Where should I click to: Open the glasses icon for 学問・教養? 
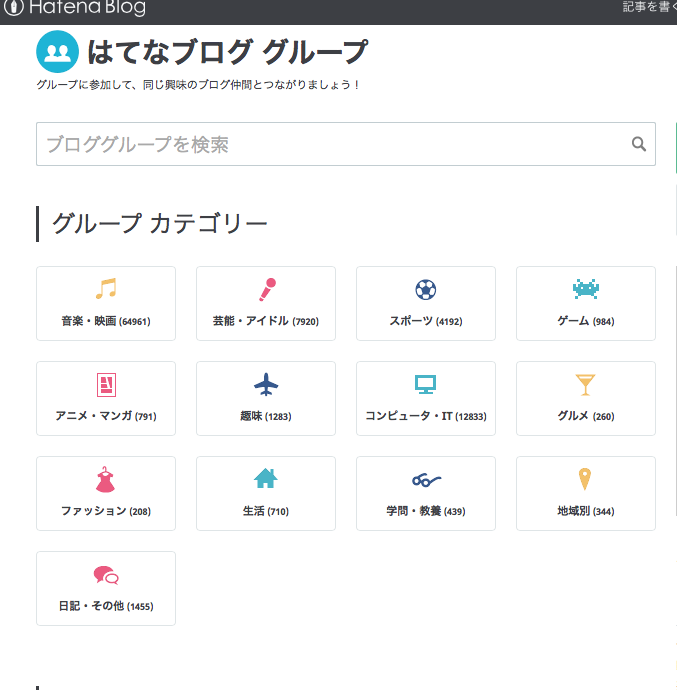click(x=426, y=480)
